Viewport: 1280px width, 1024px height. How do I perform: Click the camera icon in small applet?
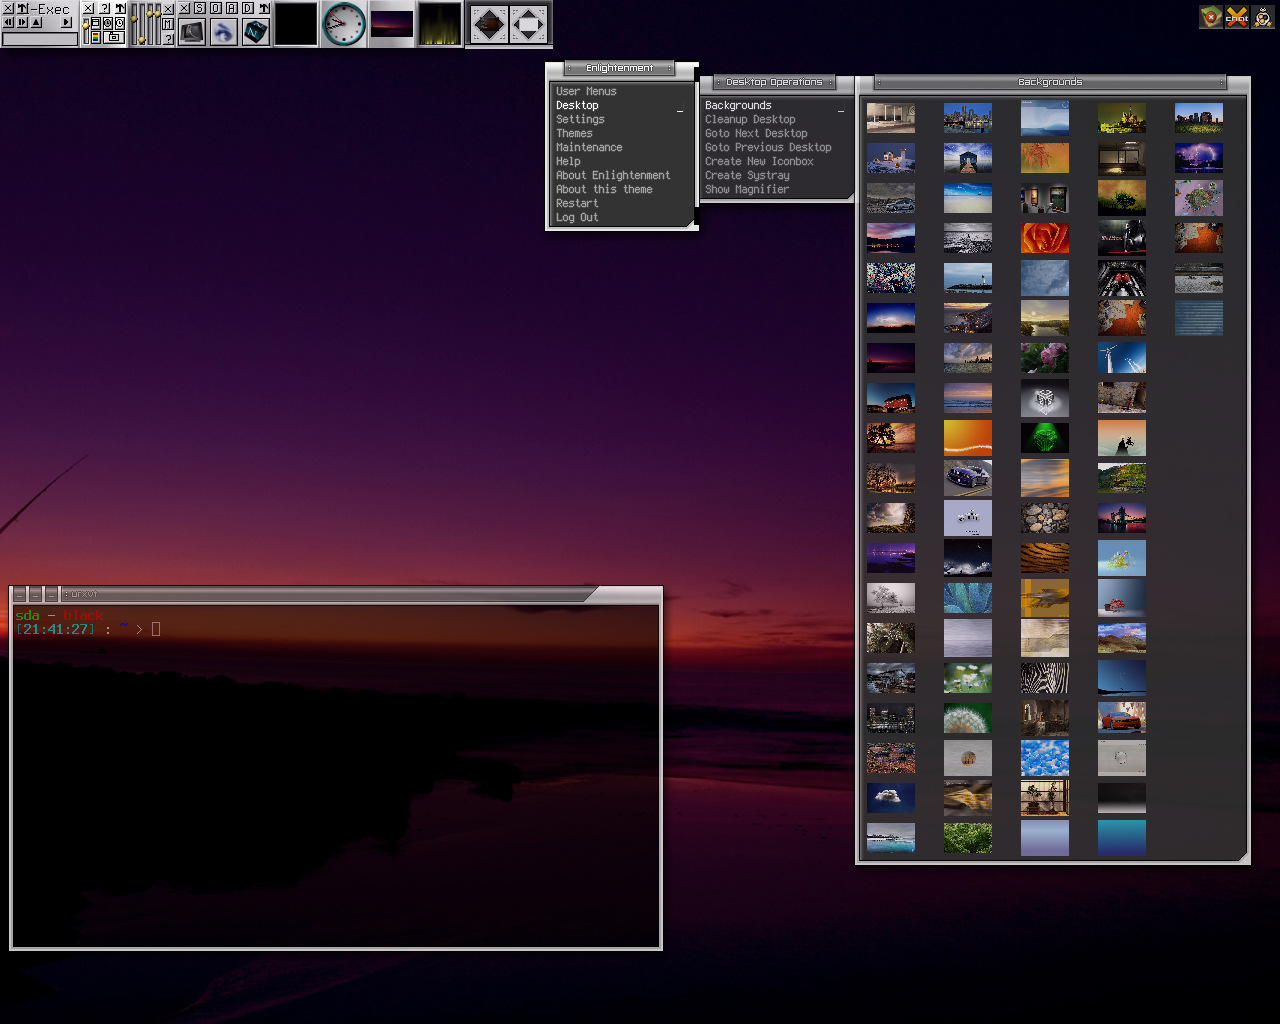click(114, 37)
